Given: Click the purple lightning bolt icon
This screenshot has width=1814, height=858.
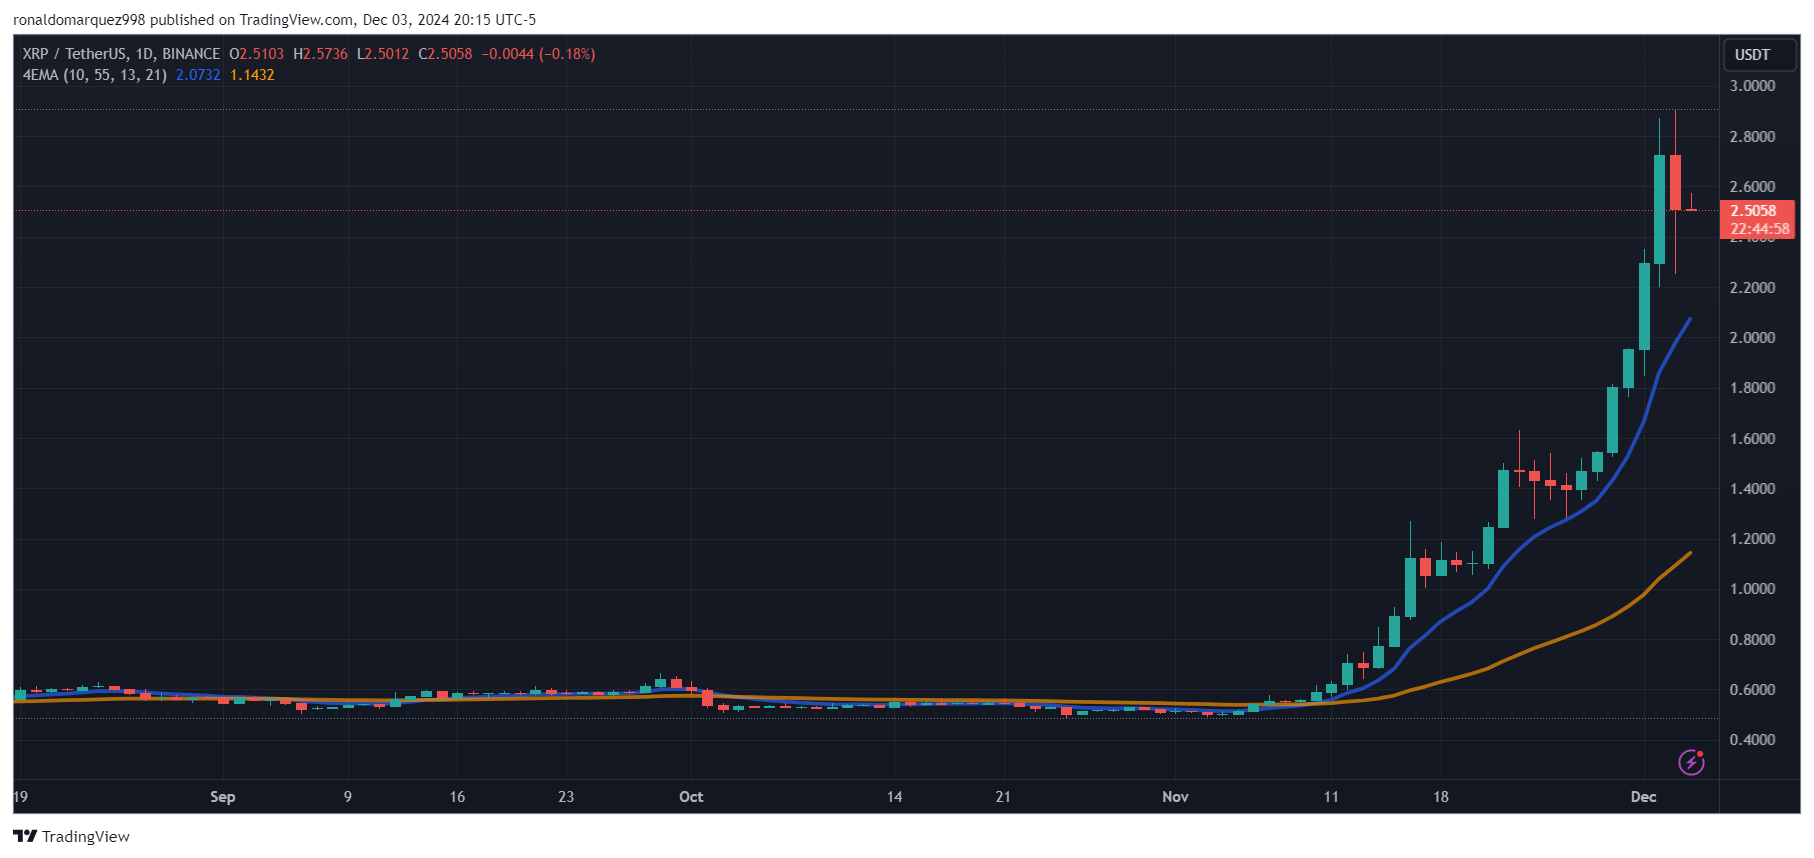Looking at the screenshot, I should tap(1691, 762).
